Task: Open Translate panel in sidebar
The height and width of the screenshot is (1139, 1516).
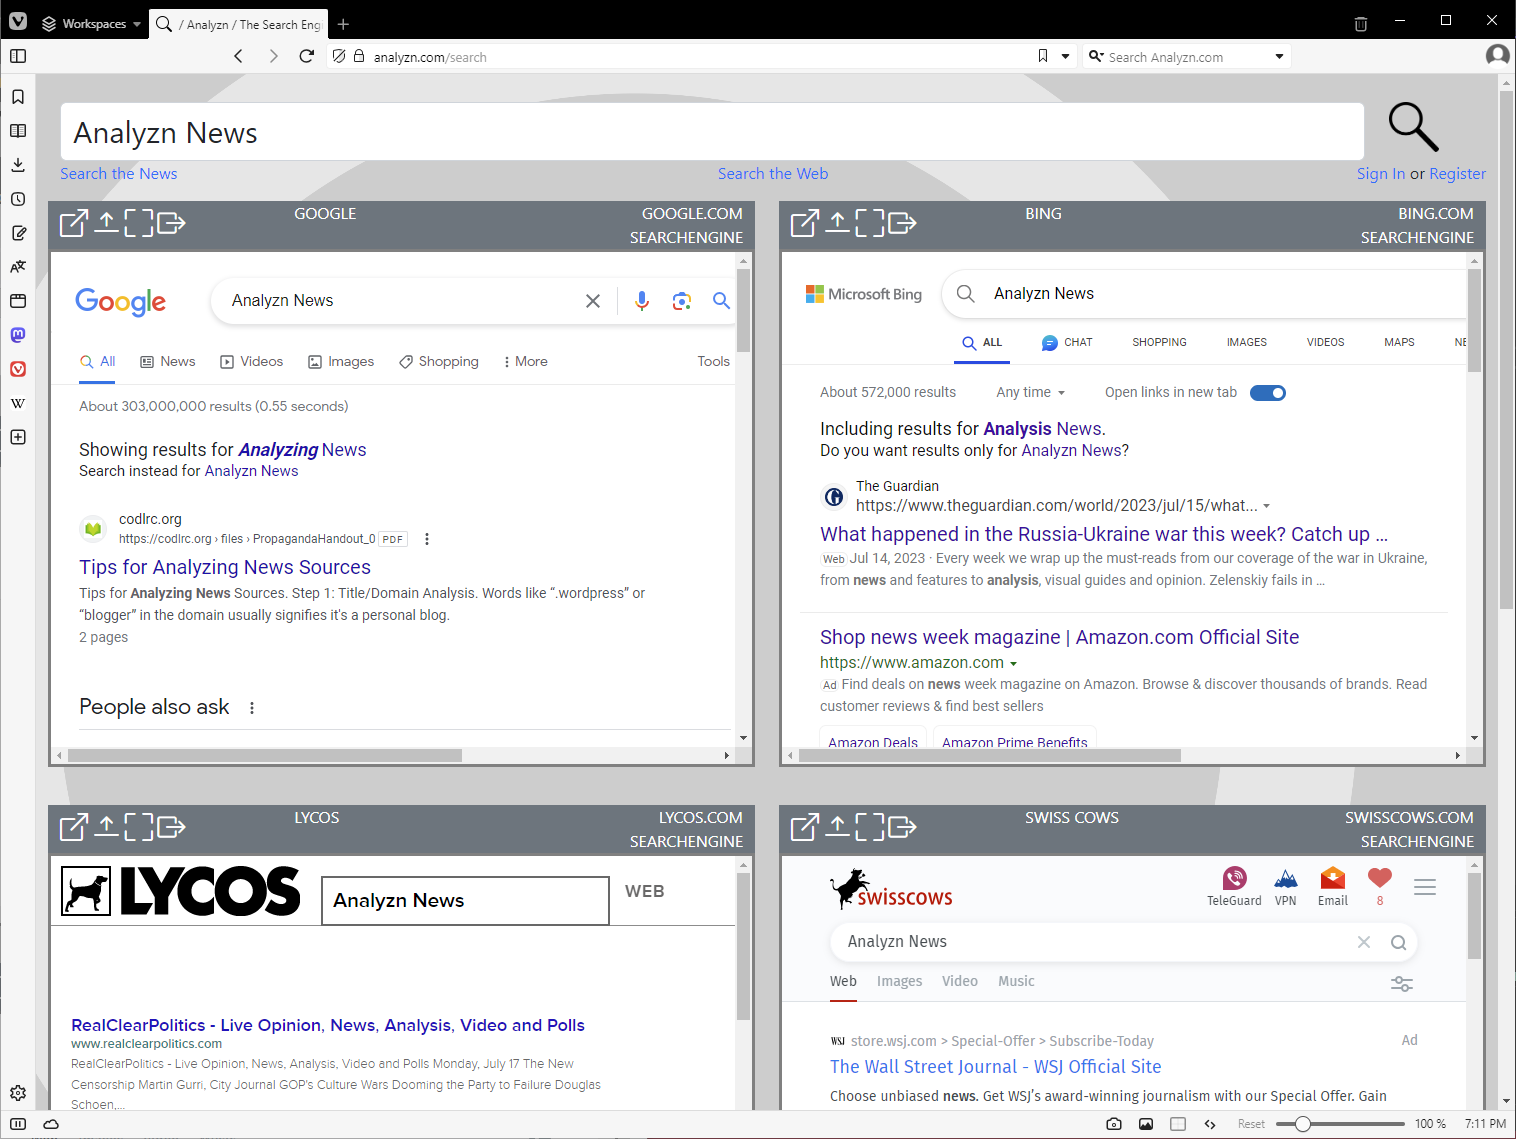Action: pyautogui.click(x=18, y=267)
